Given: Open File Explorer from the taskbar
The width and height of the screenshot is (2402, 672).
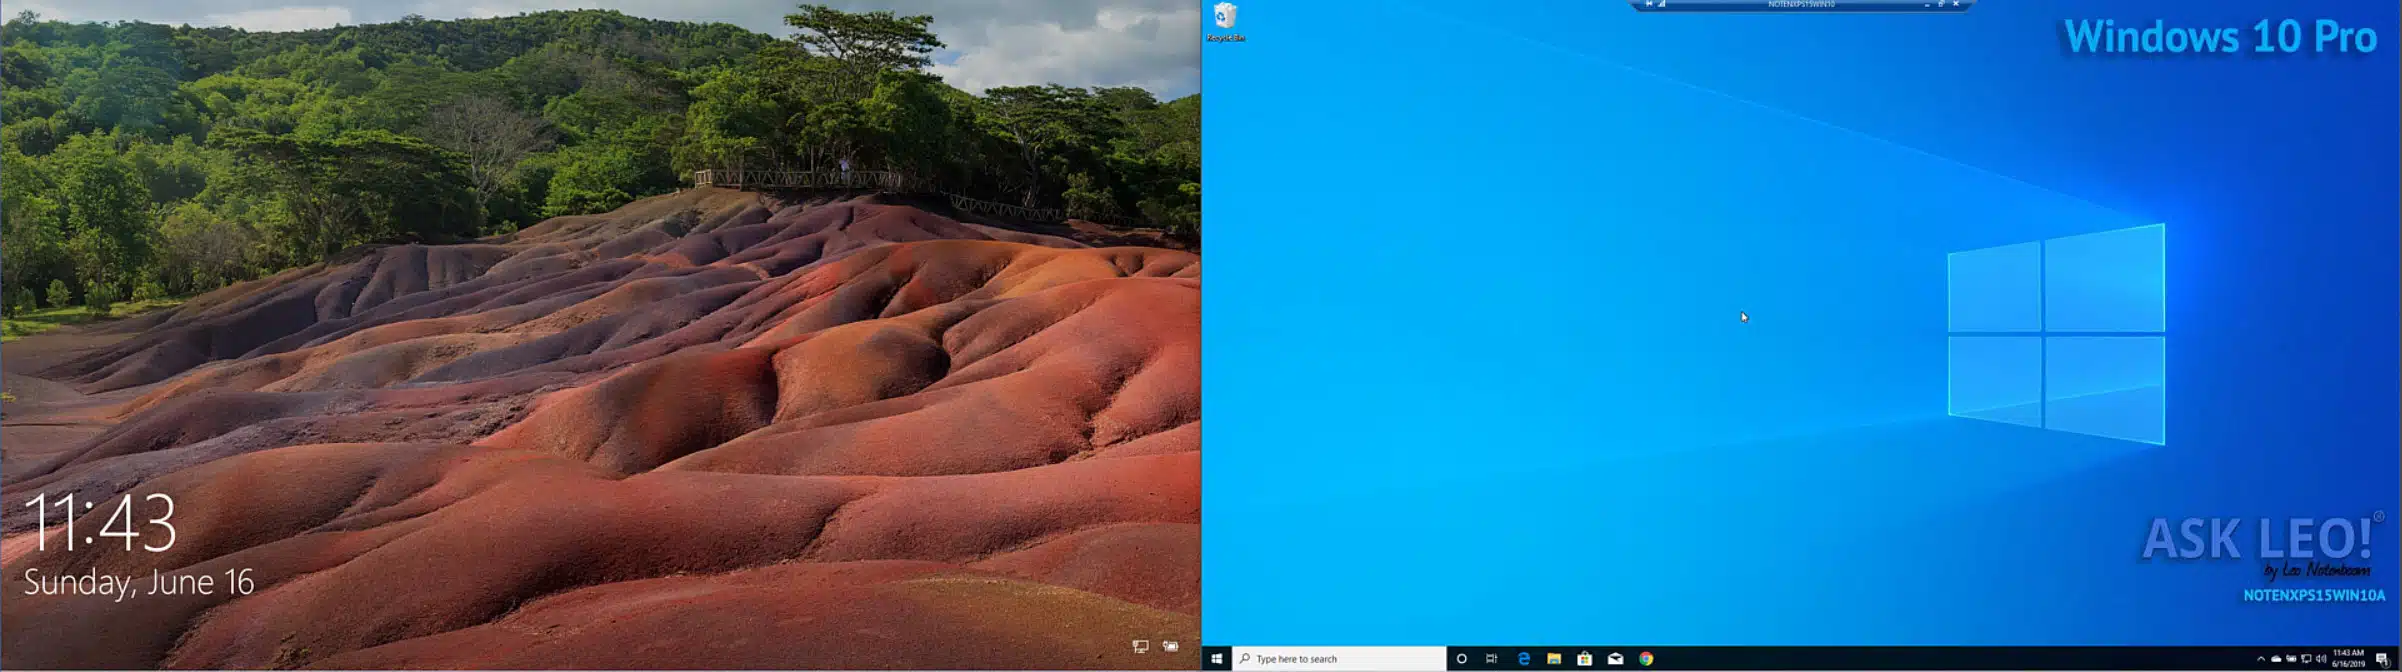Looking at the screenshot, I should (x=1554, y=659).
